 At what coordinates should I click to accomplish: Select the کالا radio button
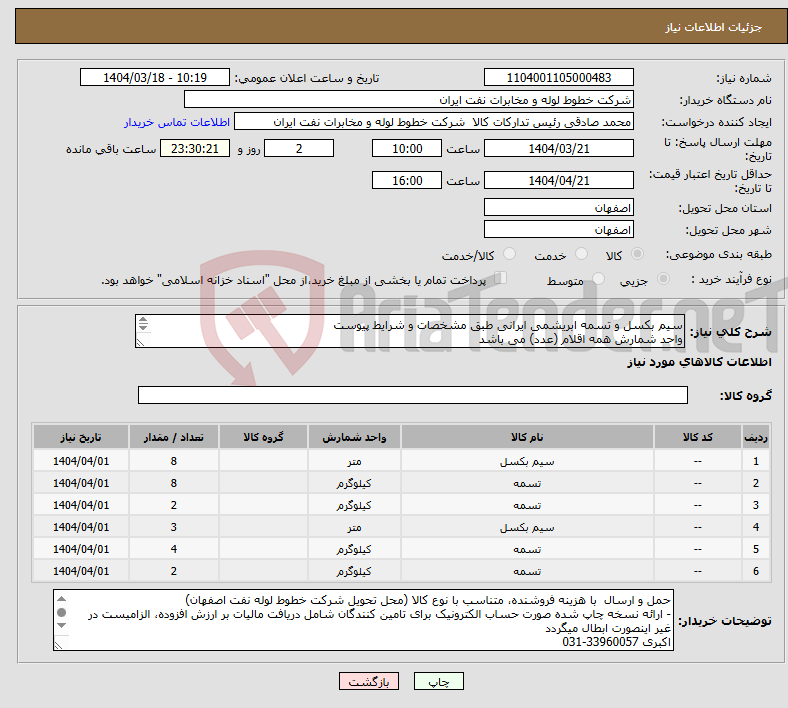[637, 254]
